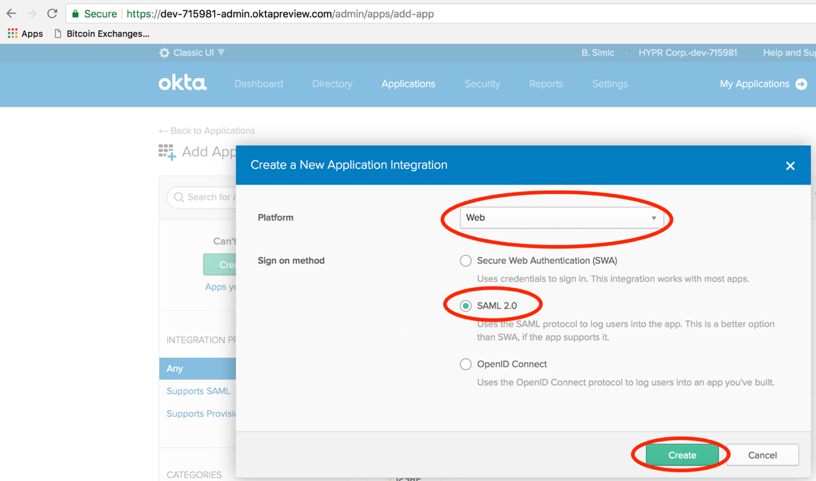Image resolution: width=816 pixels, height=481 pixels.
Task: Click the okta logo
Action: click(x=182, y=83)
